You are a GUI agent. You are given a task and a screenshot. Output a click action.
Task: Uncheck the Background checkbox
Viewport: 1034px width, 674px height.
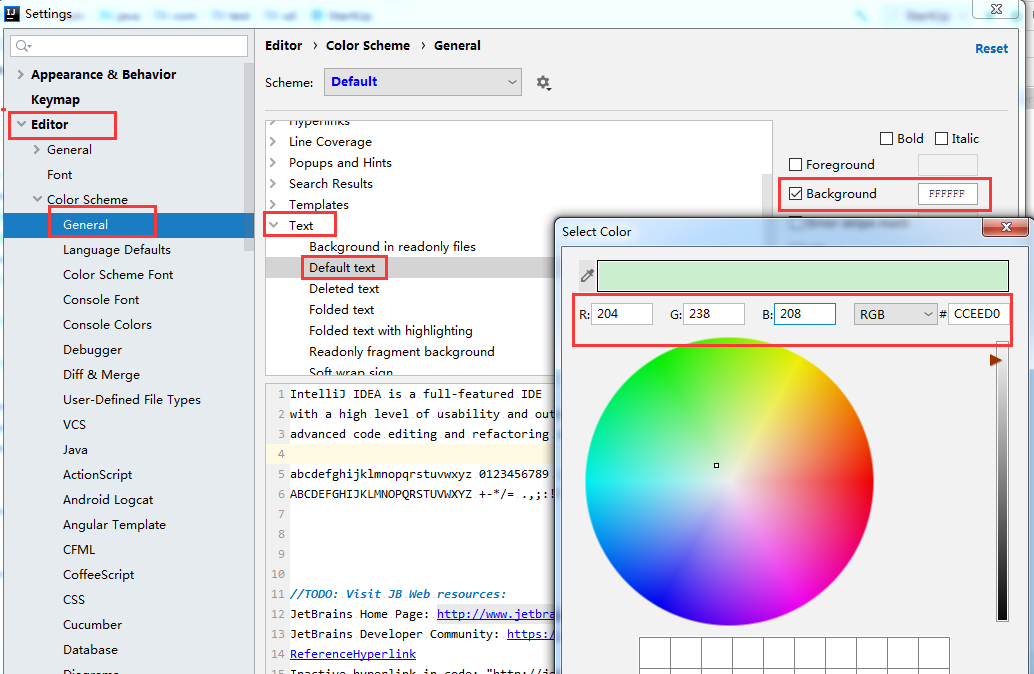point(796,193)
